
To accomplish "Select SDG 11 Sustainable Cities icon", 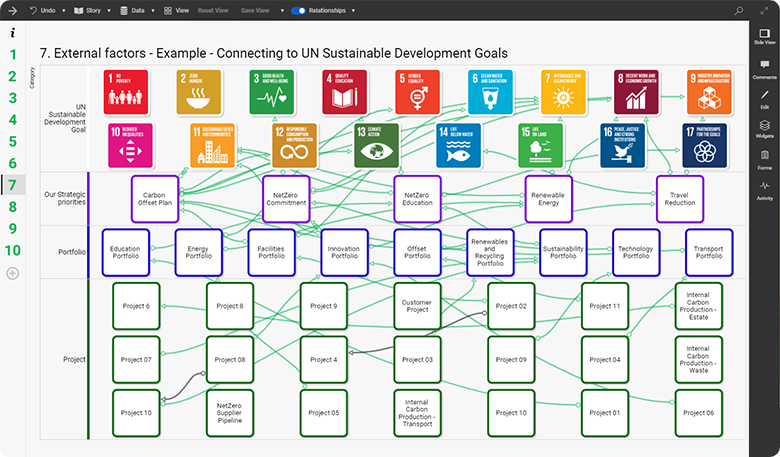I will (x=212, y=146).
